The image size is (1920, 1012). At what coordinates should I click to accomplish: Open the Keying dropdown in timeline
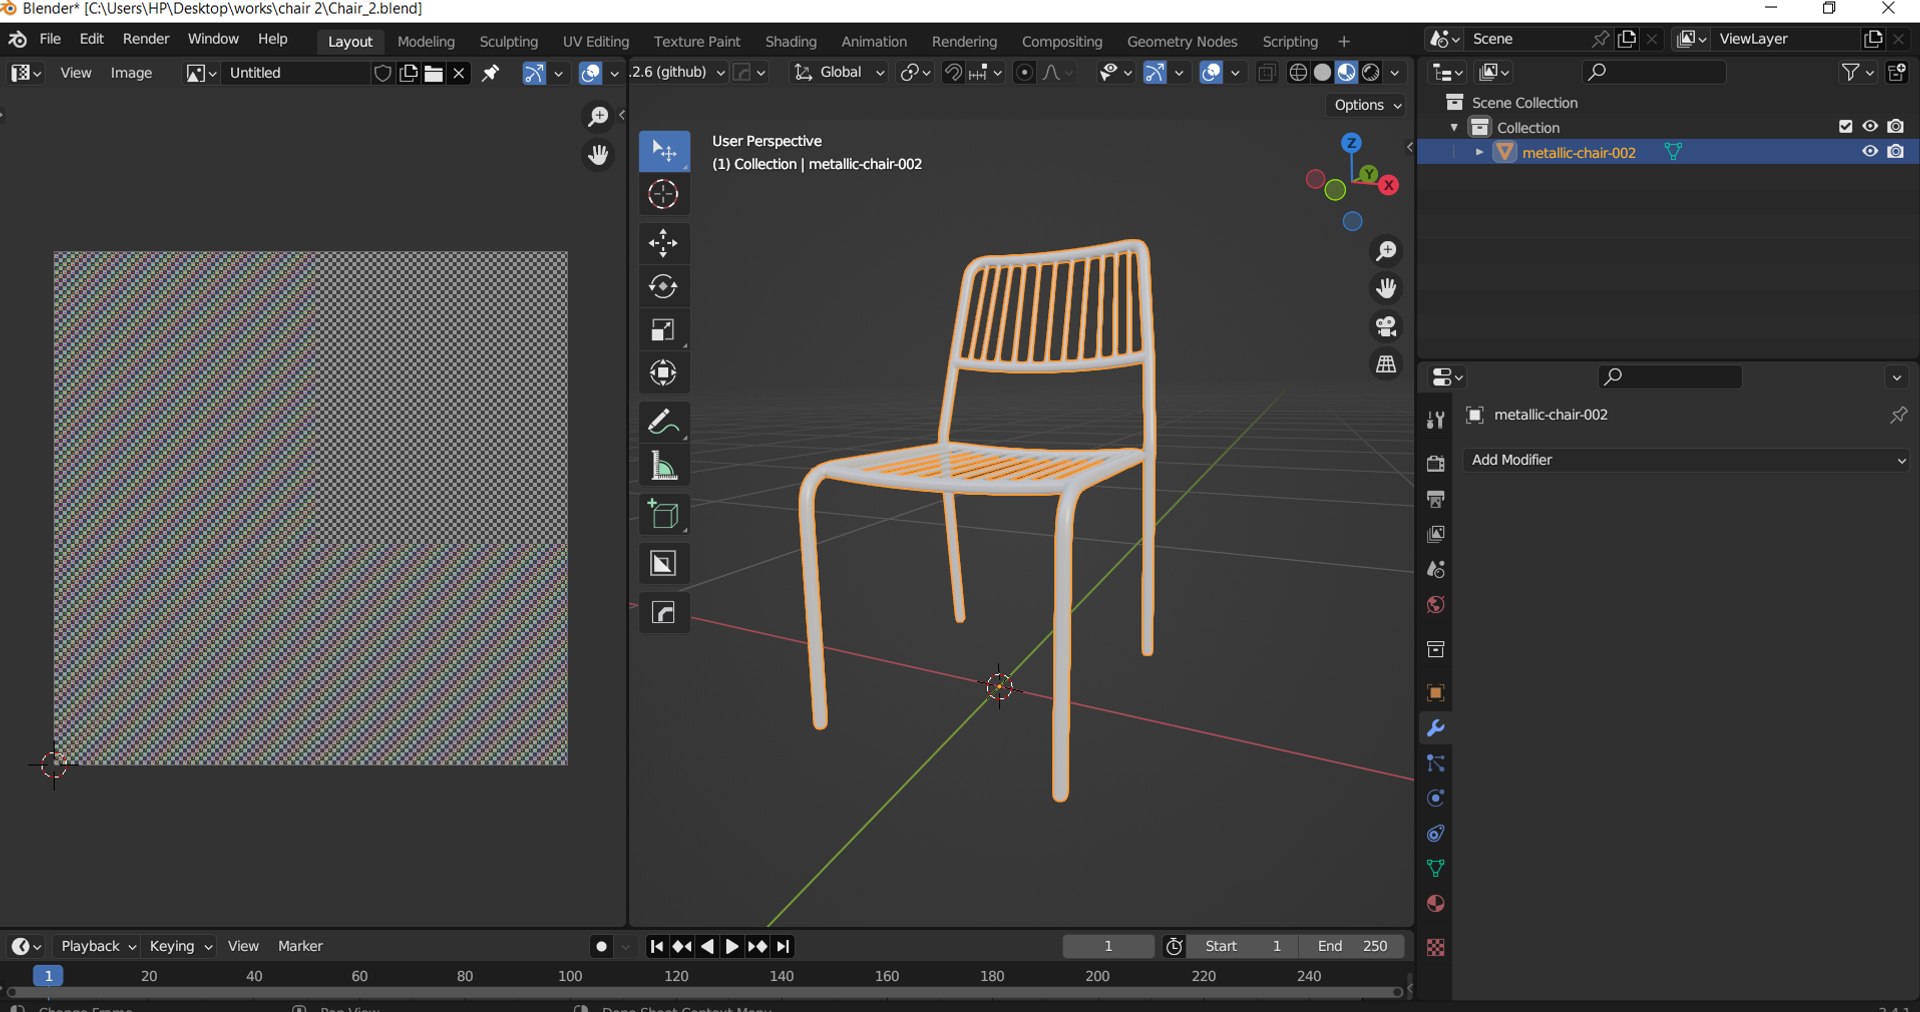(180, 946)
